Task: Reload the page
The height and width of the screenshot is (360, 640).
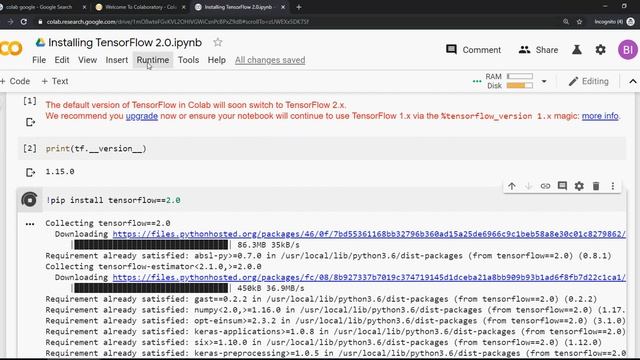Action: 23,22
